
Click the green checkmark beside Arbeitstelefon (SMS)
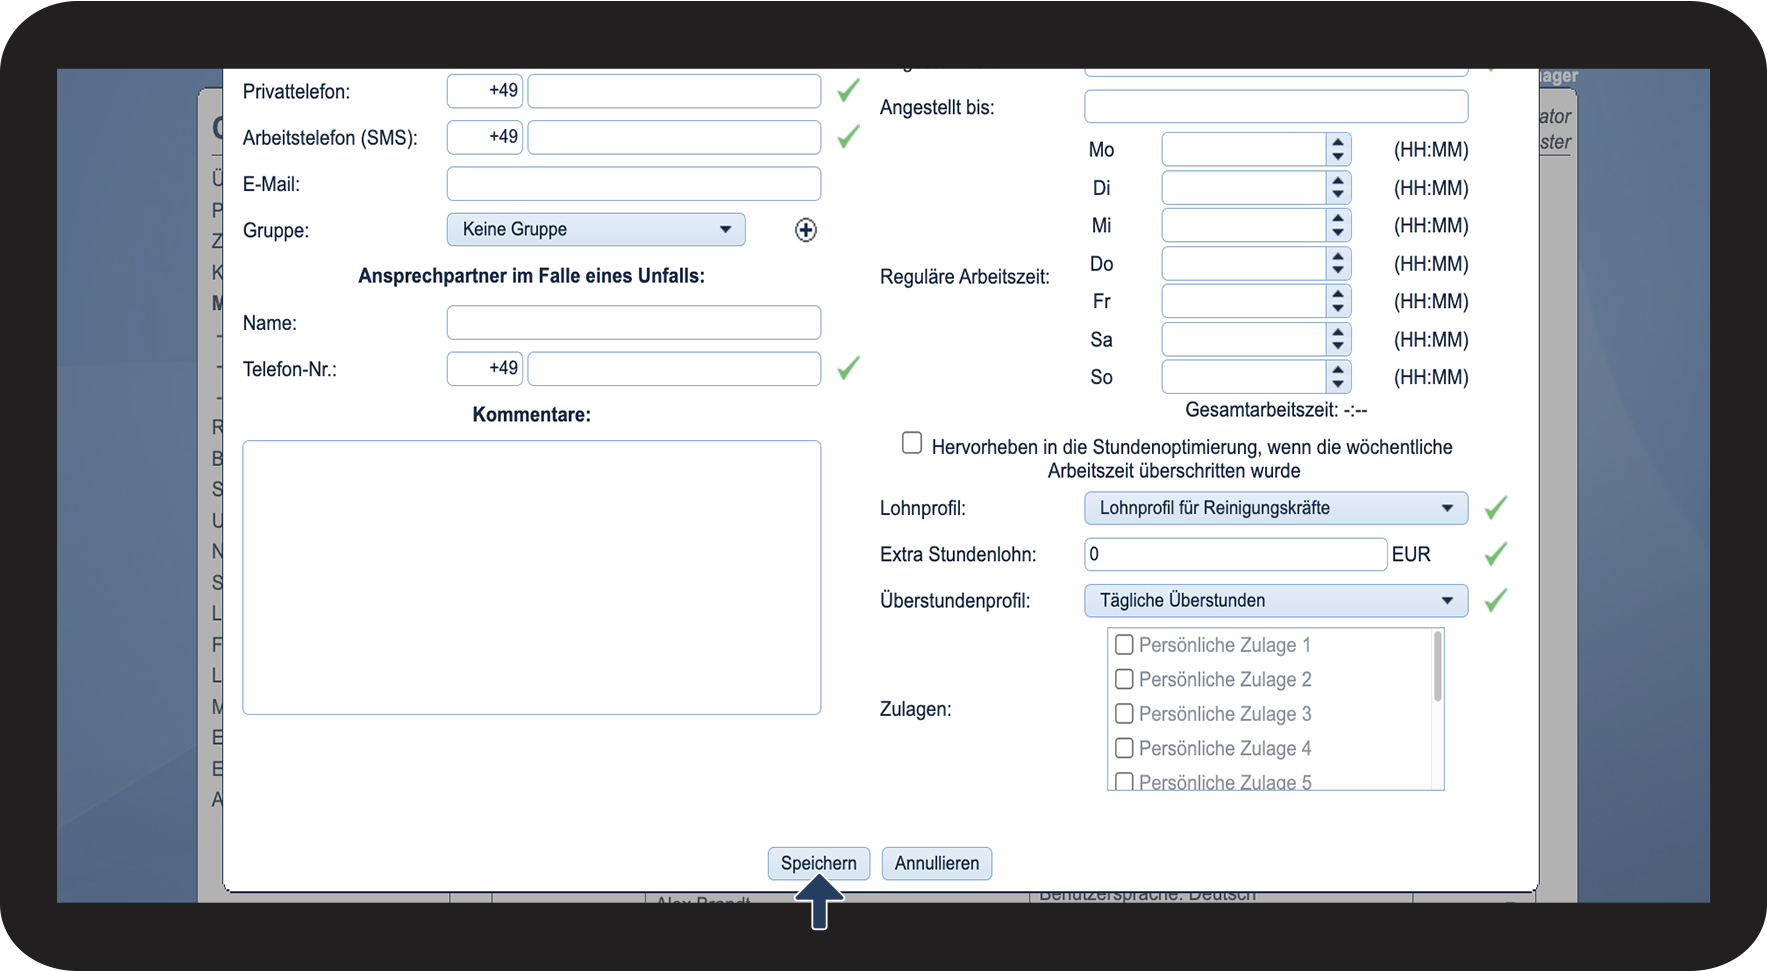[849, 137]
